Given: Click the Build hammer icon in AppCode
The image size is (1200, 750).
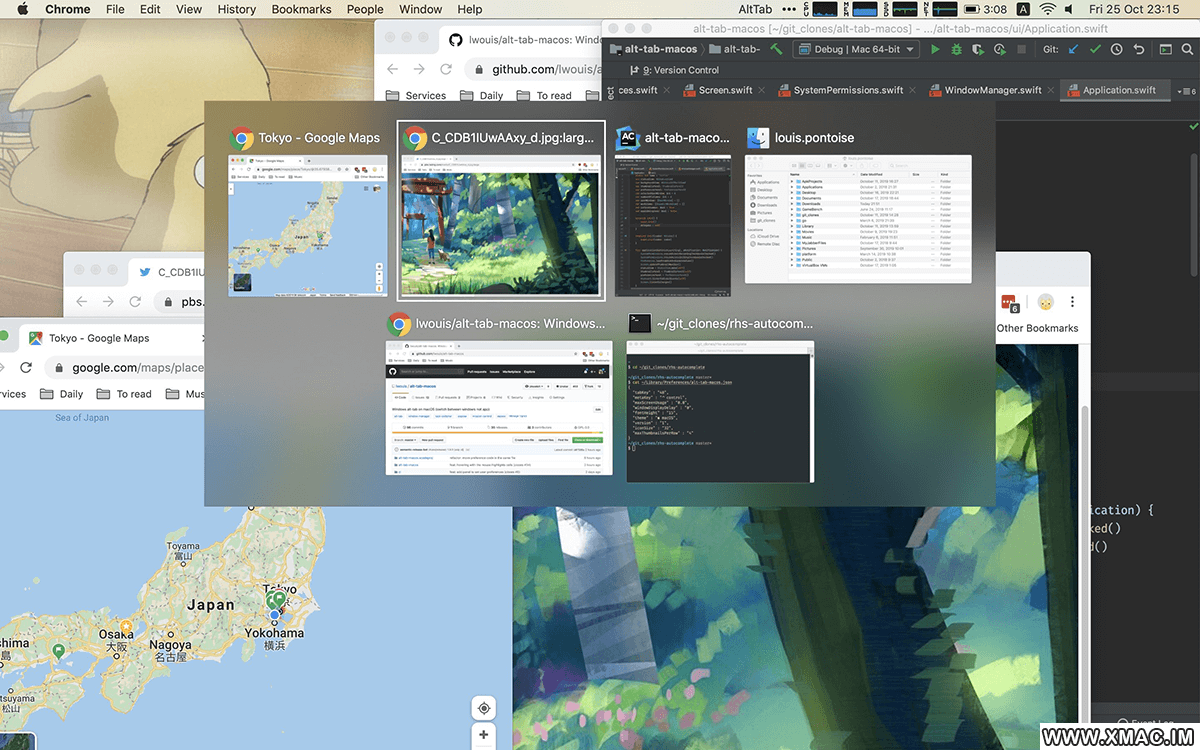Looking at the screenshot, I should 776,49.
